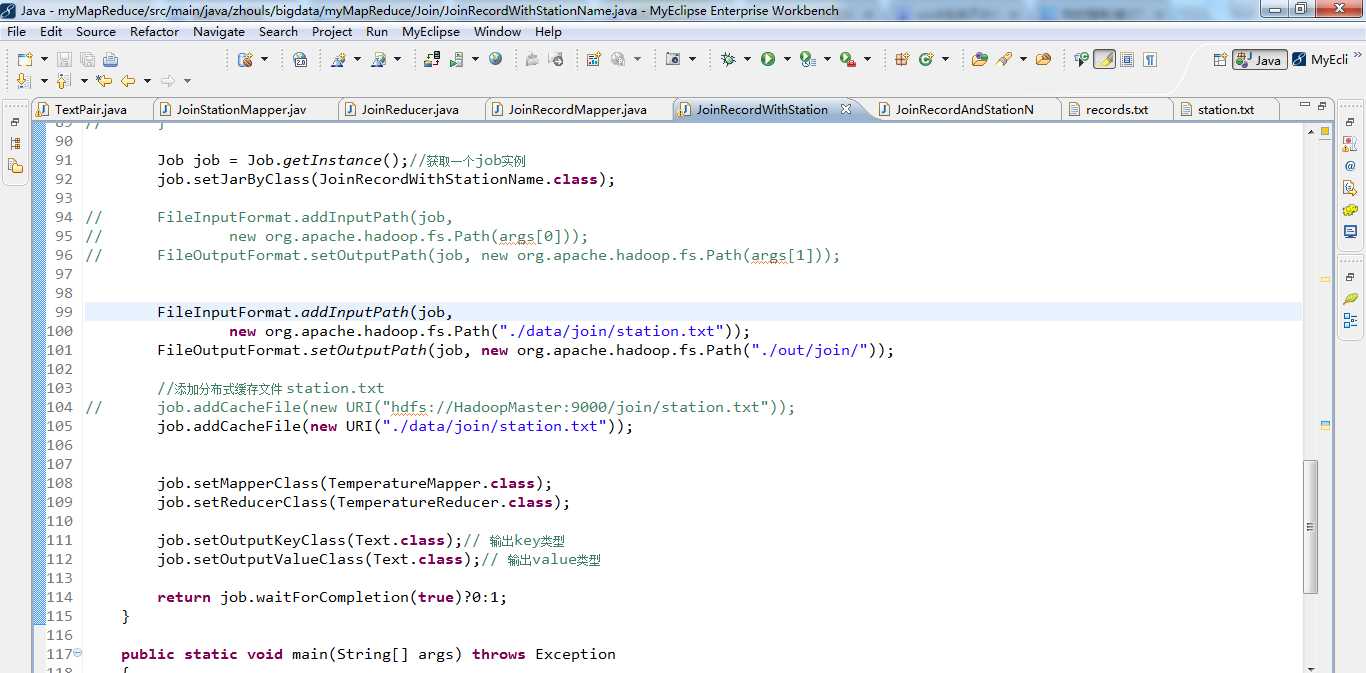
Task: Switch to JoinStationMapper.jav tab
Action: pos(241,109)
